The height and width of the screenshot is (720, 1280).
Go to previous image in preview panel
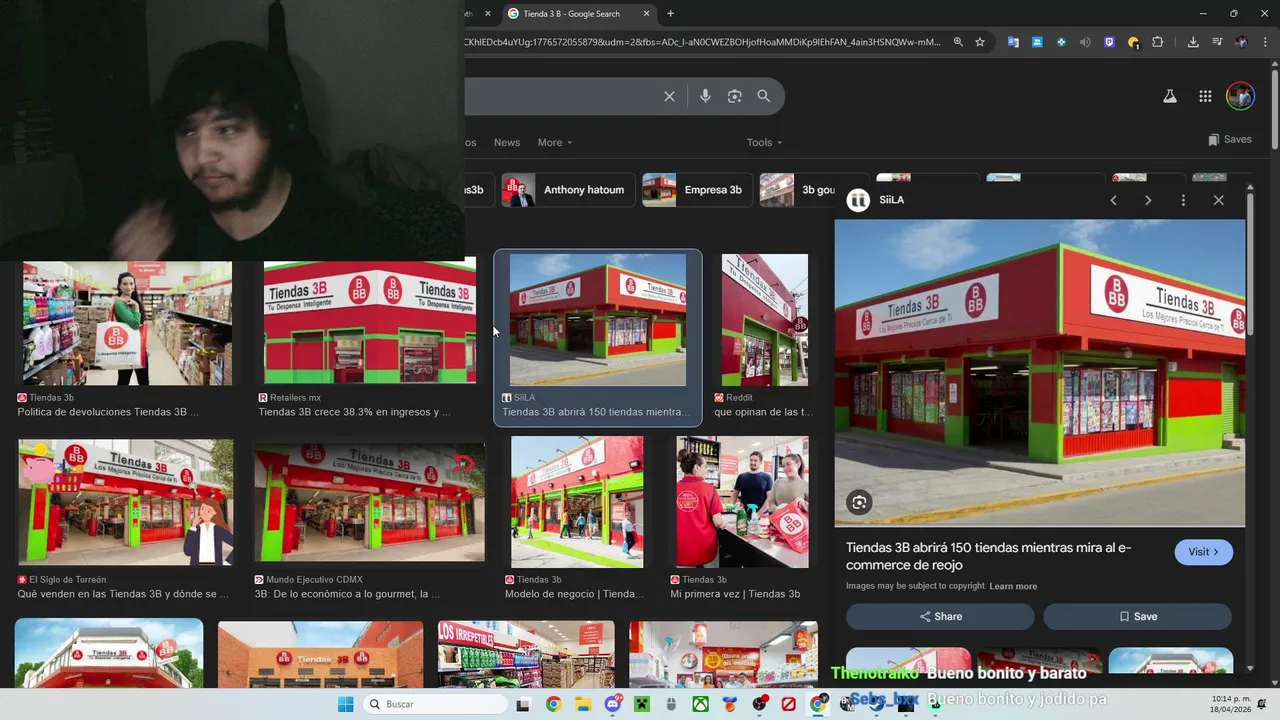[1113, 200]
